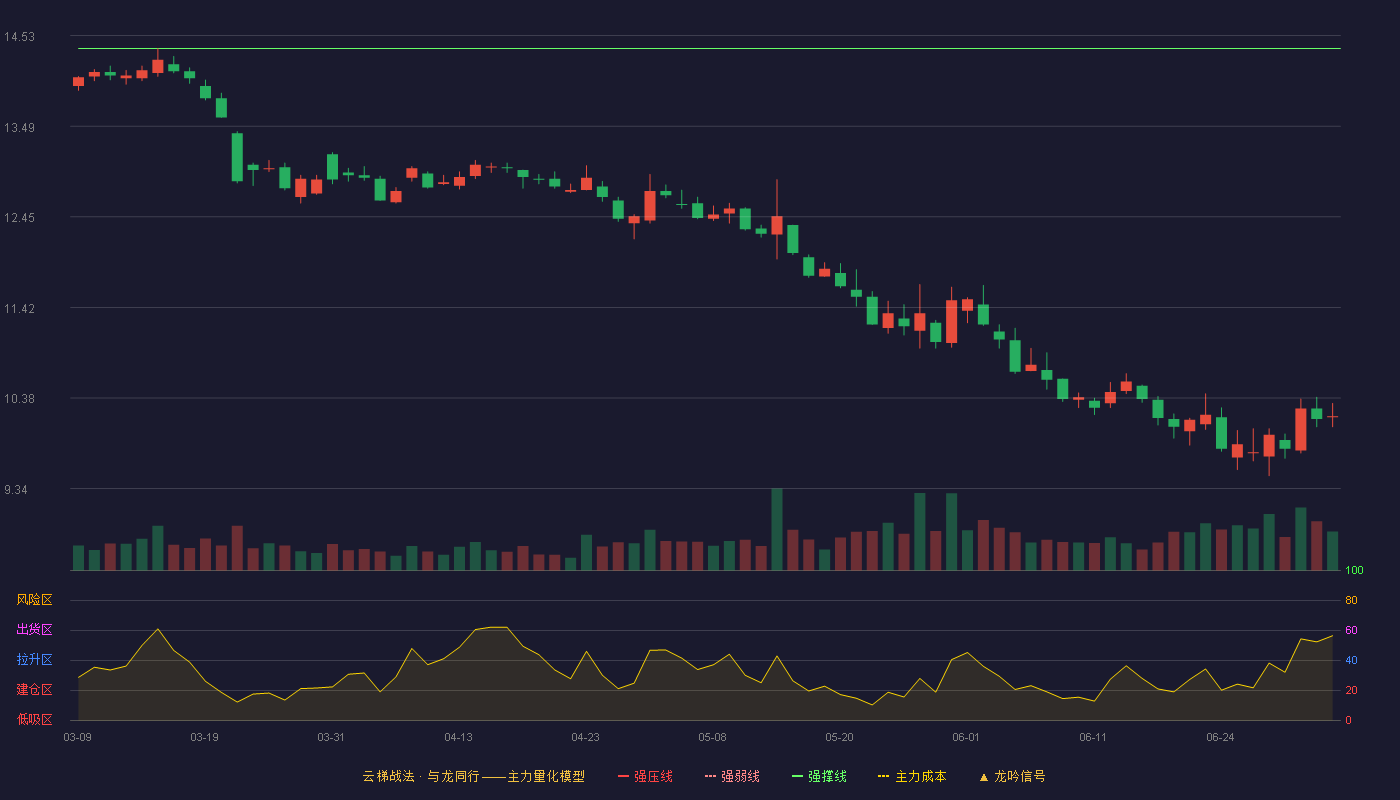Toggle the 强弱线 legend series
The height and width of the screenshot is (800, 1400).
pos(732,776)
